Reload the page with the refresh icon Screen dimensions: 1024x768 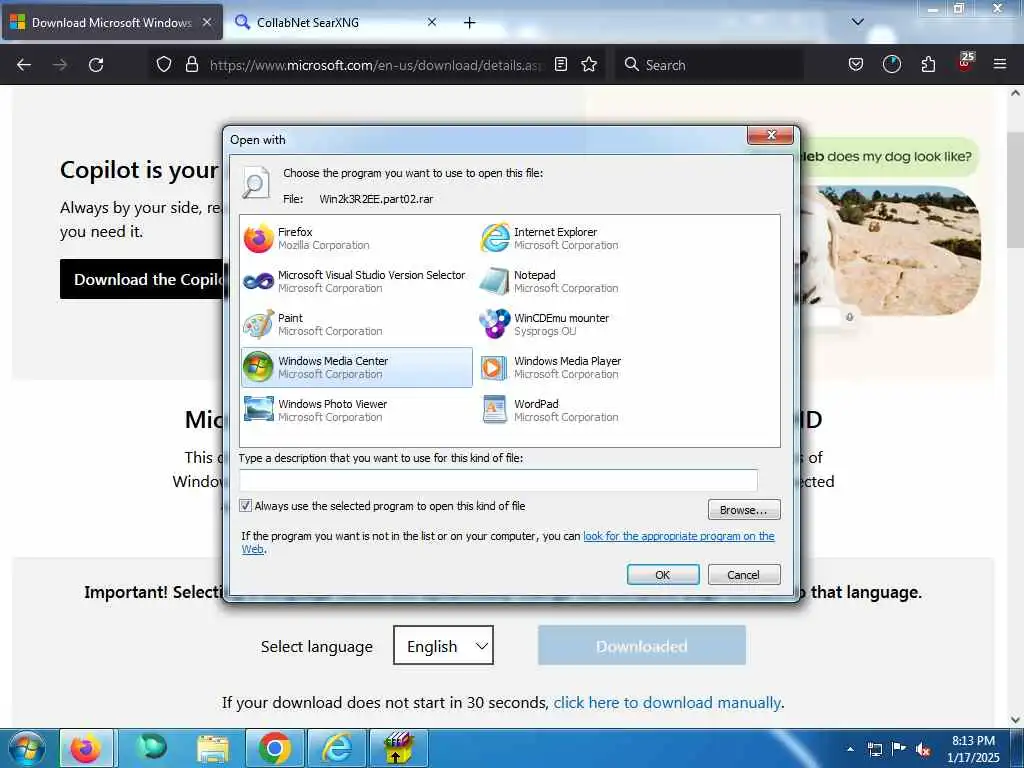[96, 65]
